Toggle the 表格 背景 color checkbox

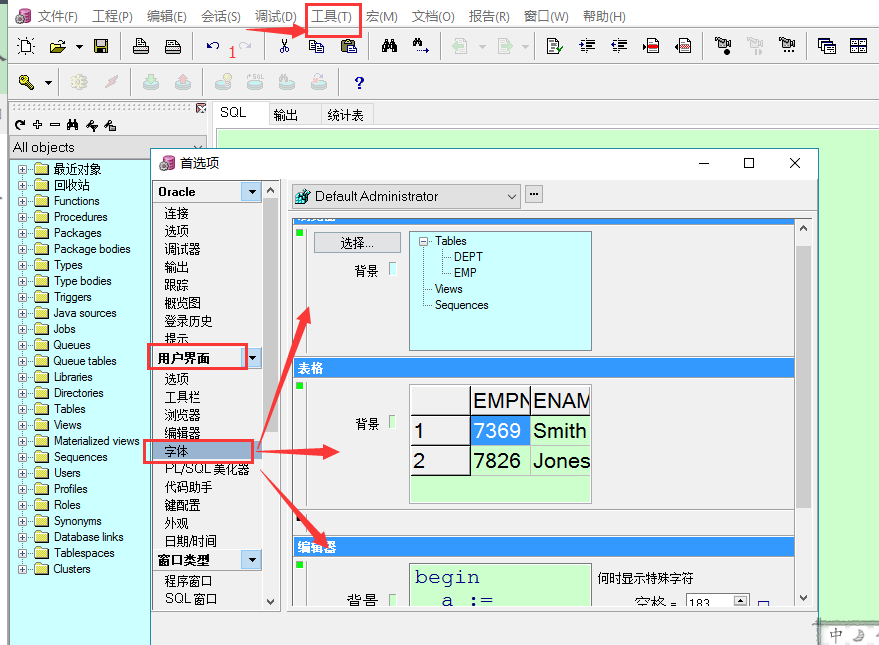(x=392, y=422)
